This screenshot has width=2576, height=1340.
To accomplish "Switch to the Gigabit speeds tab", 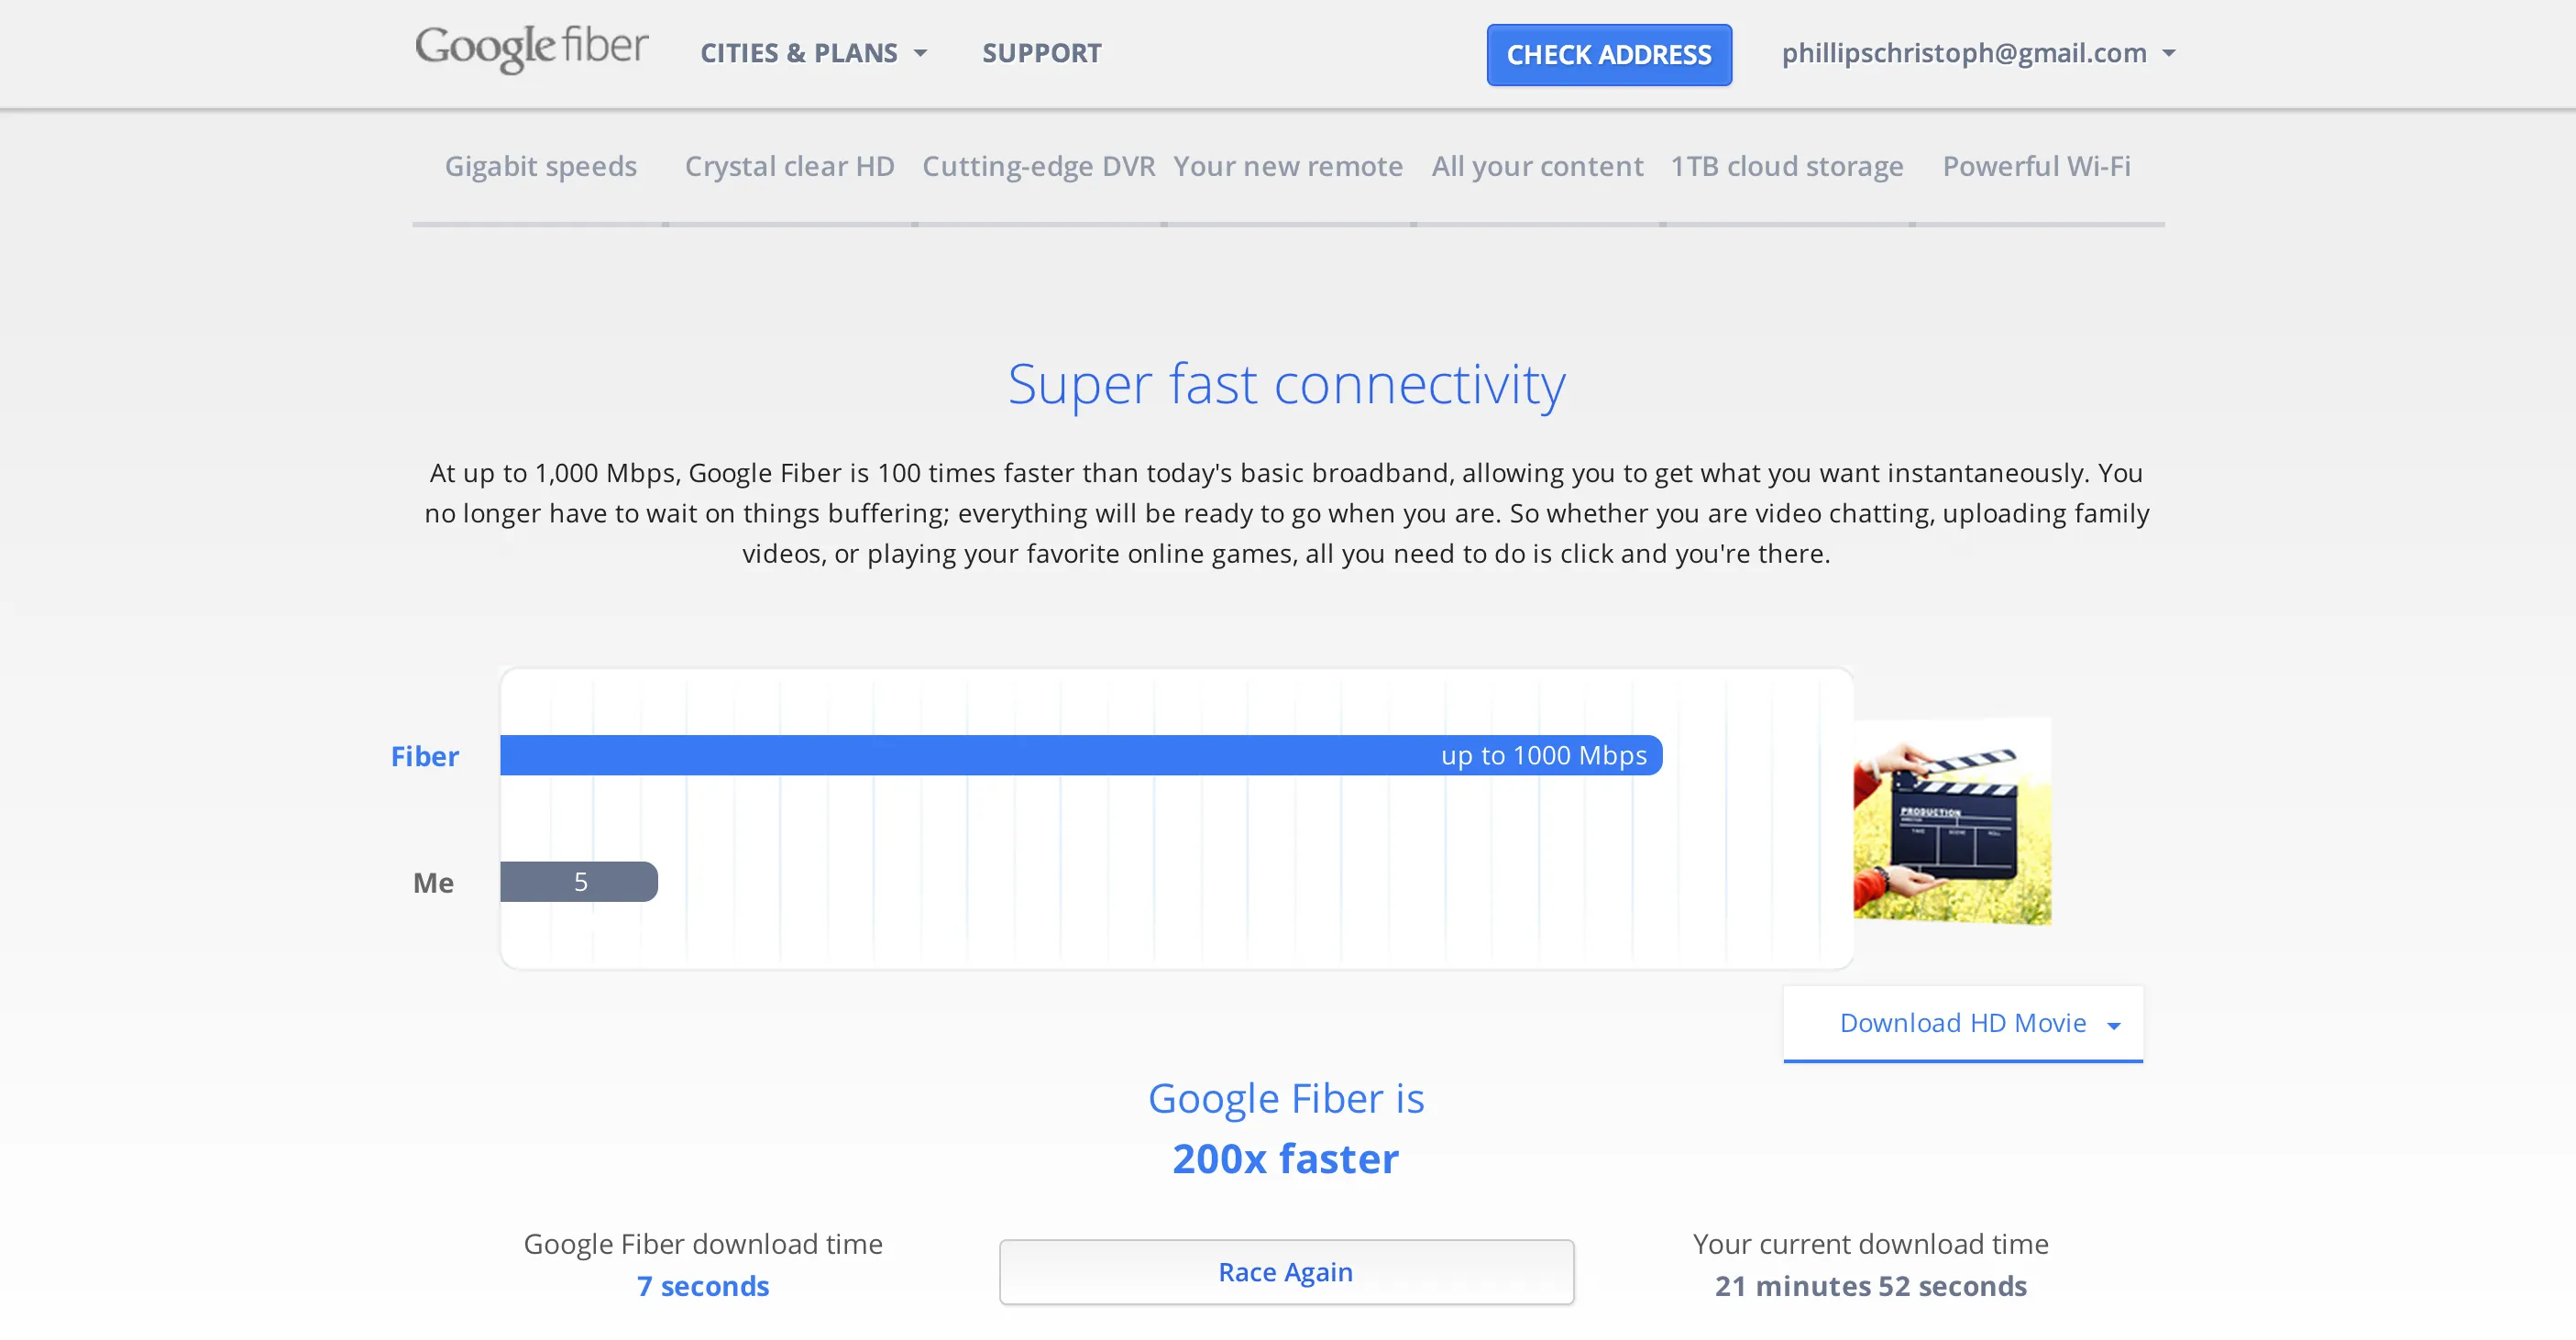I will point(541,166).
